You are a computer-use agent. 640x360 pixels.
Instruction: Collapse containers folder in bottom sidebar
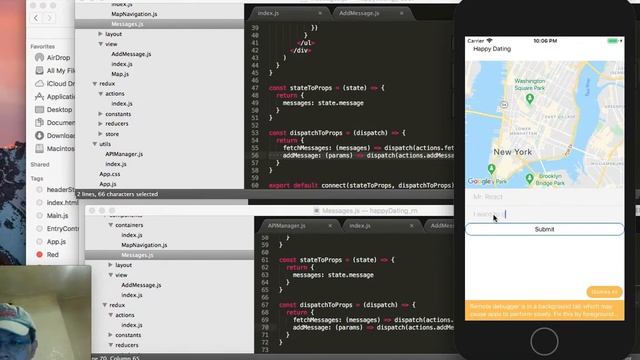click(110, 225)
